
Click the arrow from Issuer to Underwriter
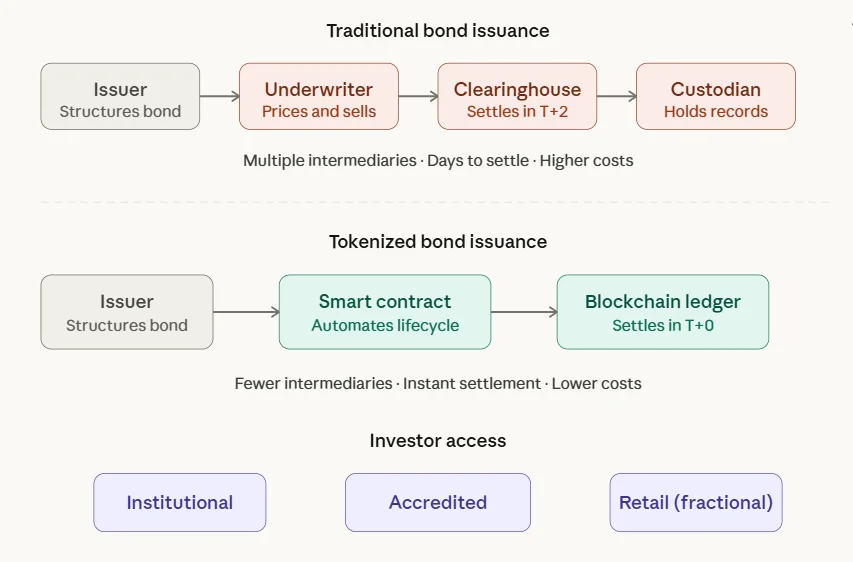(x=220, y=97)
